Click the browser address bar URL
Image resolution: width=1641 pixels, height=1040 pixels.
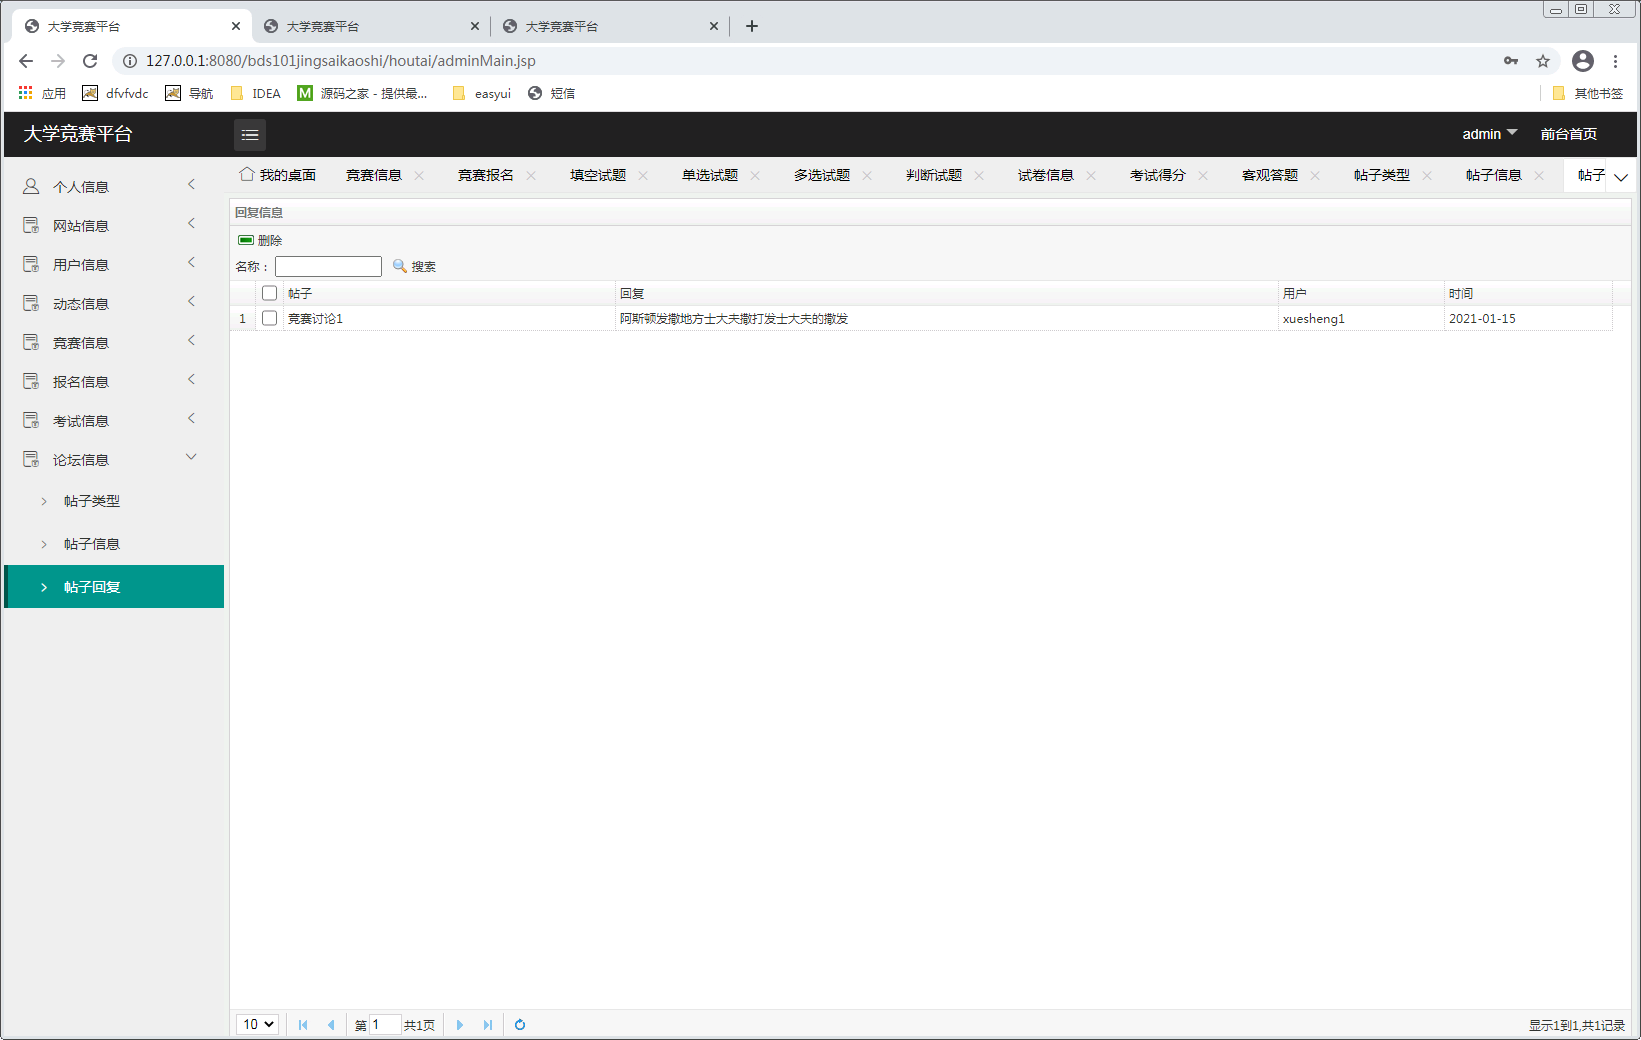341,61
